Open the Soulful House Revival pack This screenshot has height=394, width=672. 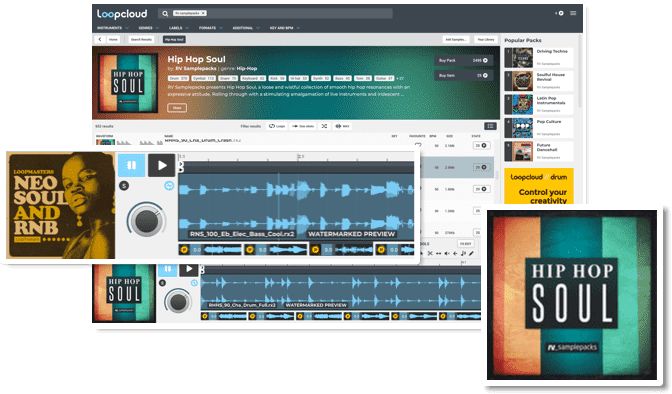539,81
